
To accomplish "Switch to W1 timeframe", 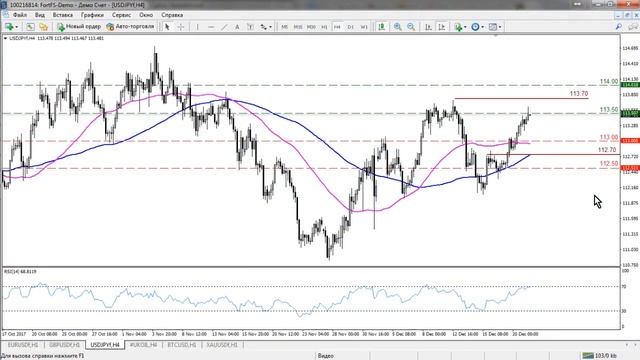I will pos(364,27).
